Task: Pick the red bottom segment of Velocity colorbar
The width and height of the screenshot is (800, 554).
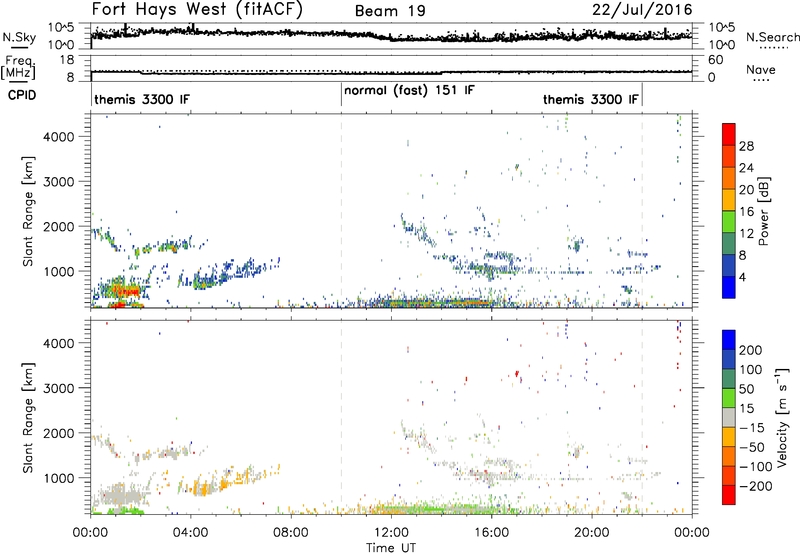Action: 729,495
